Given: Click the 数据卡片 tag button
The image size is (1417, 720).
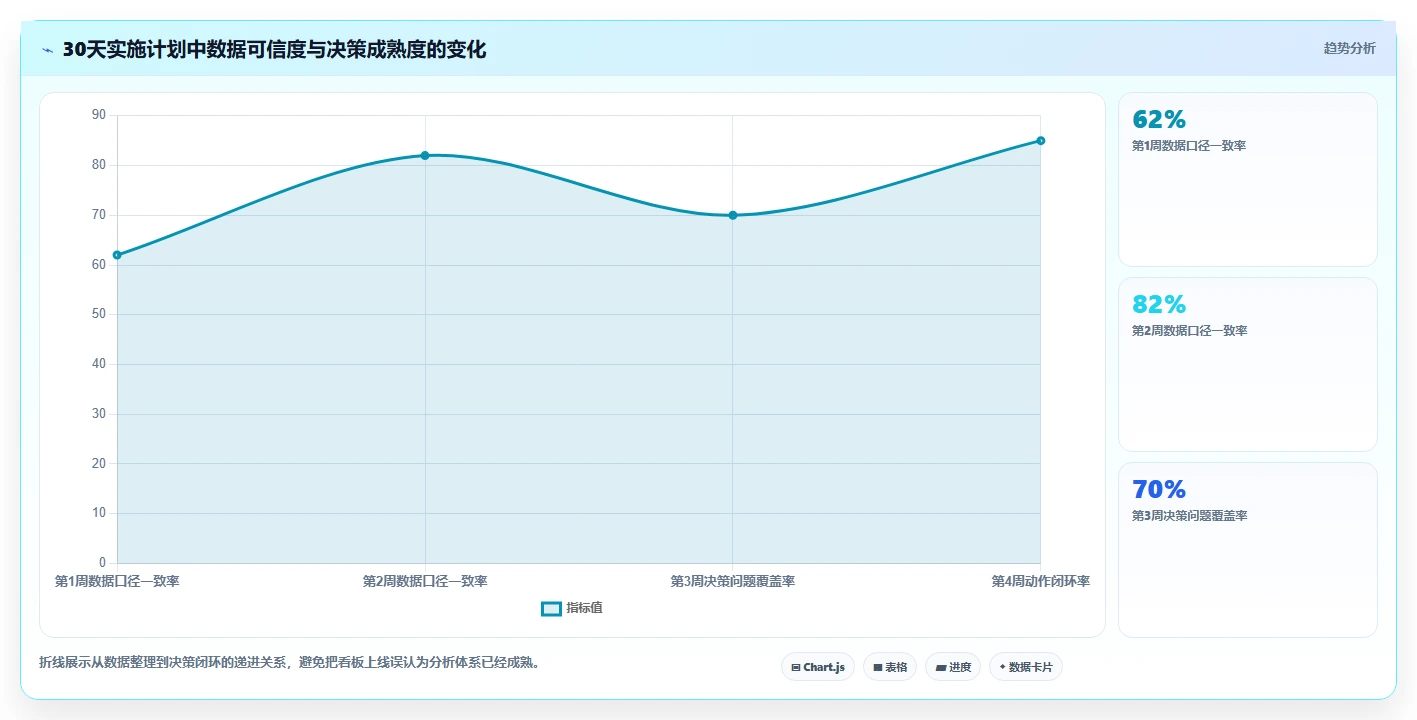Looking at the screenshot, I should (1026, 667).
